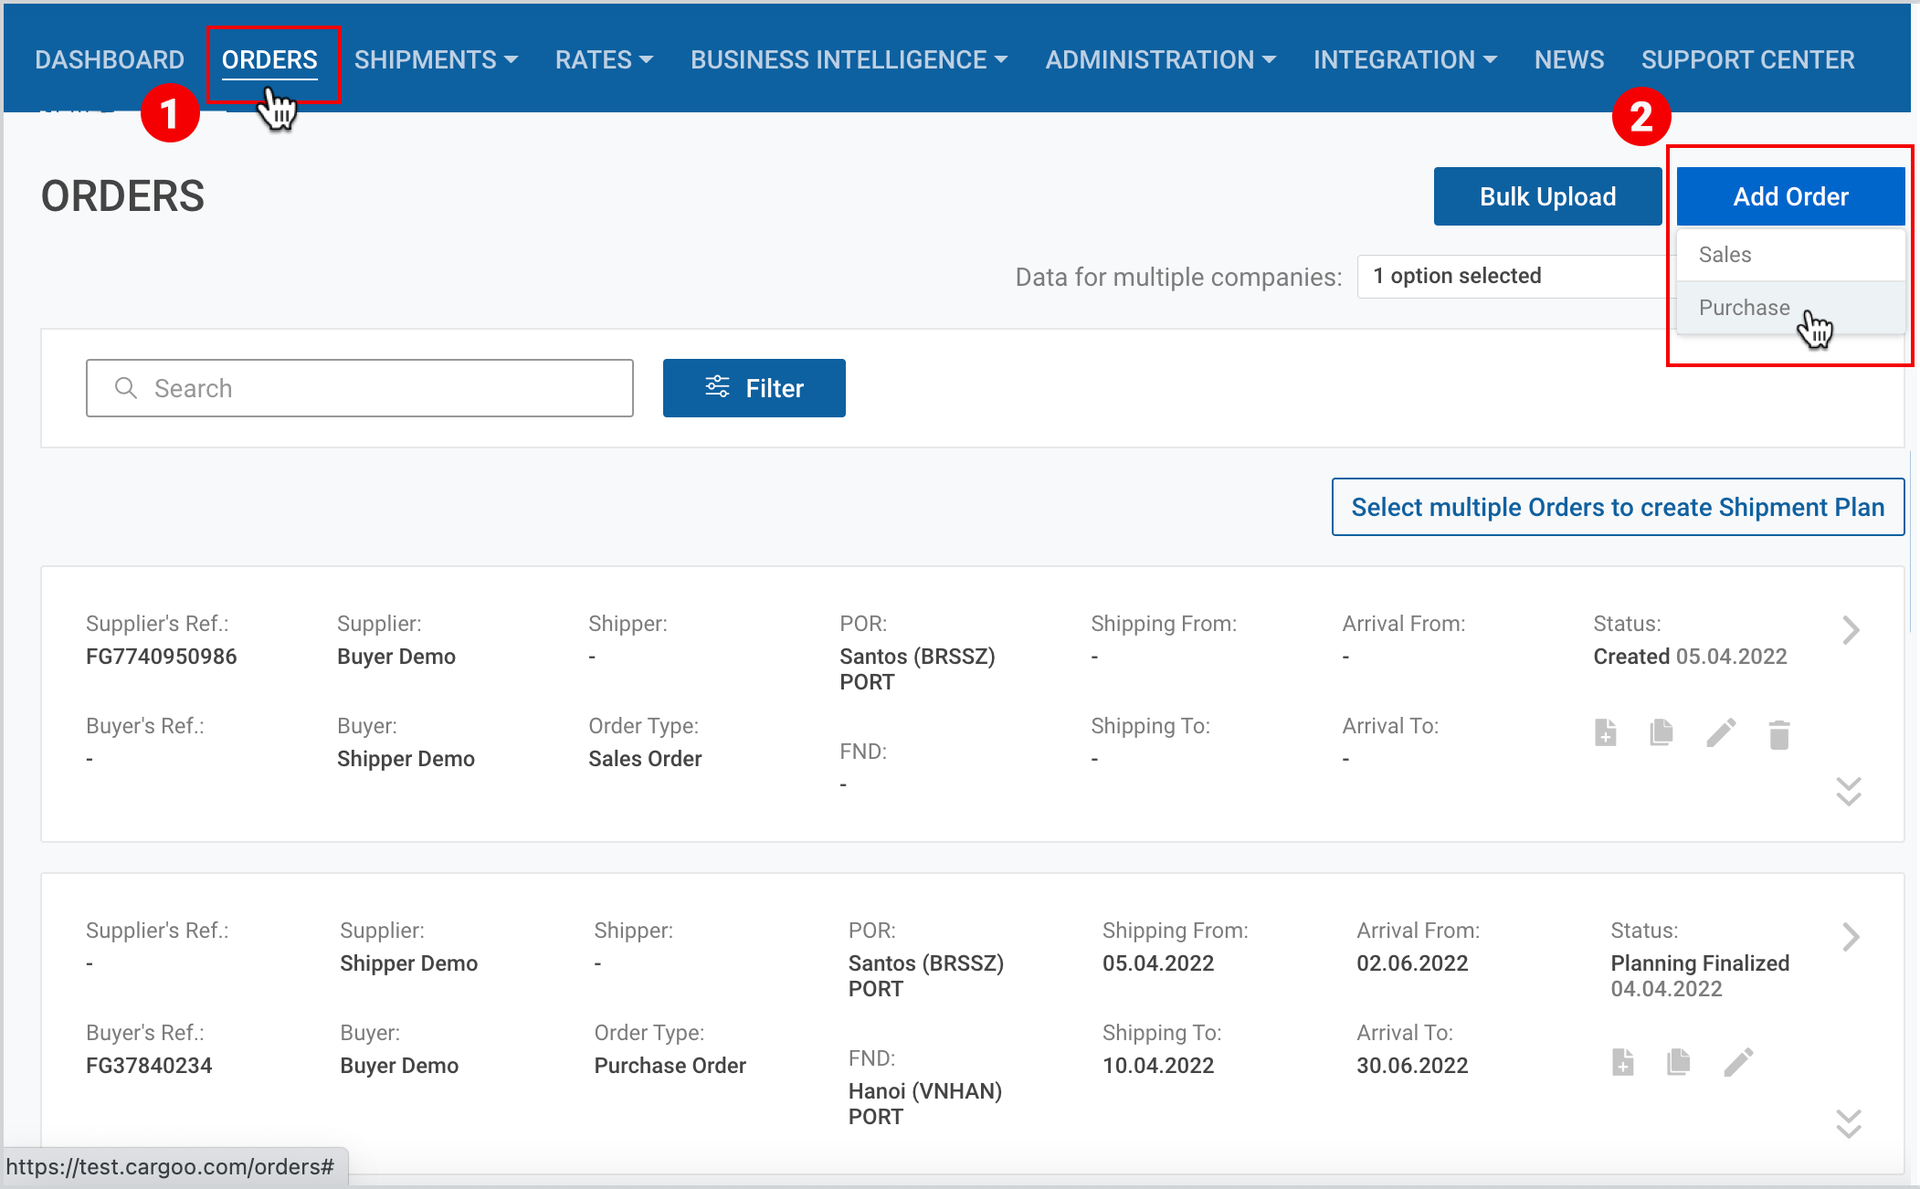
Task: Open details arrow for FG7740950986 order
Action: (x=1850, y=630)
